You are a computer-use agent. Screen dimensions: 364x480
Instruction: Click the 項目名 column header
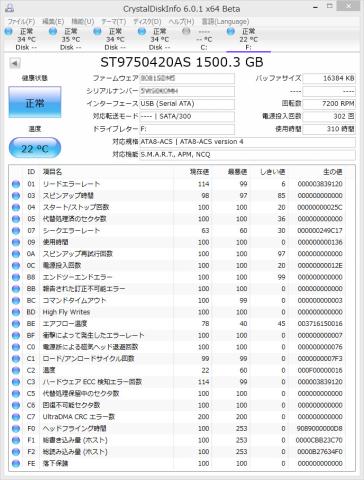(x=52, y=172)
